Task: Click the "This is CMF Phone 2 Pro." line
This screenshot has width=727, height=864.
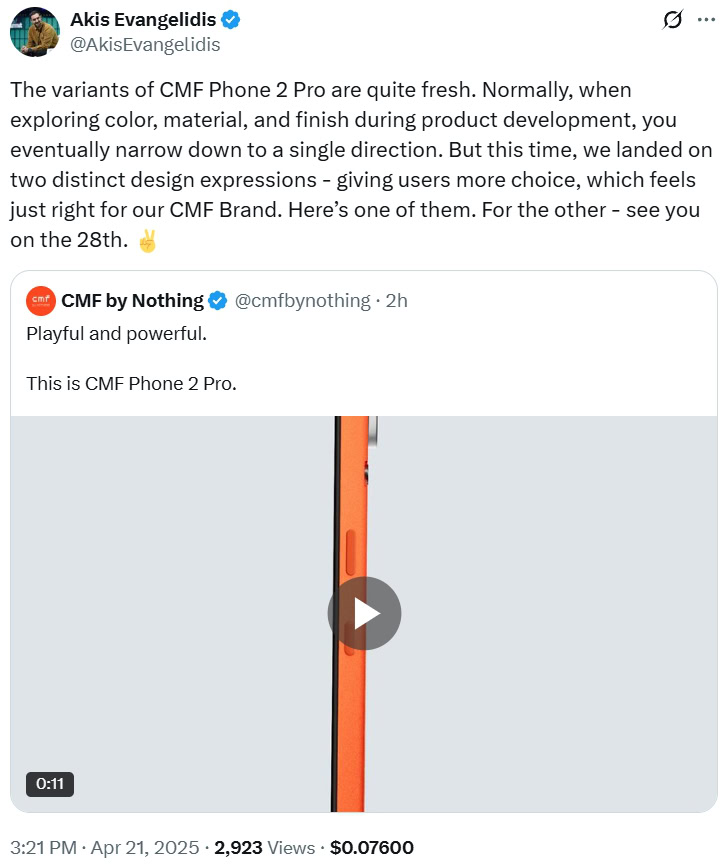Action: [x=131, y=382]
